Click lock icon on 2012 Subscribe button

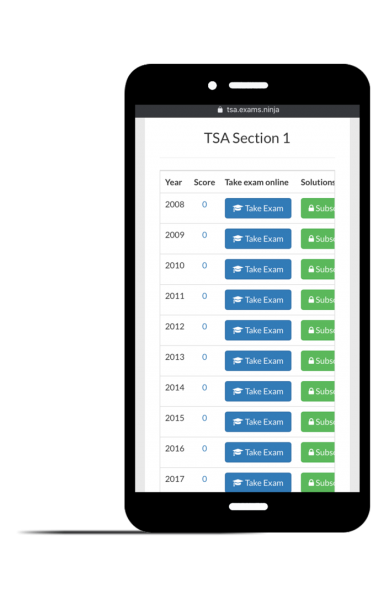click(x=311, y=330)
